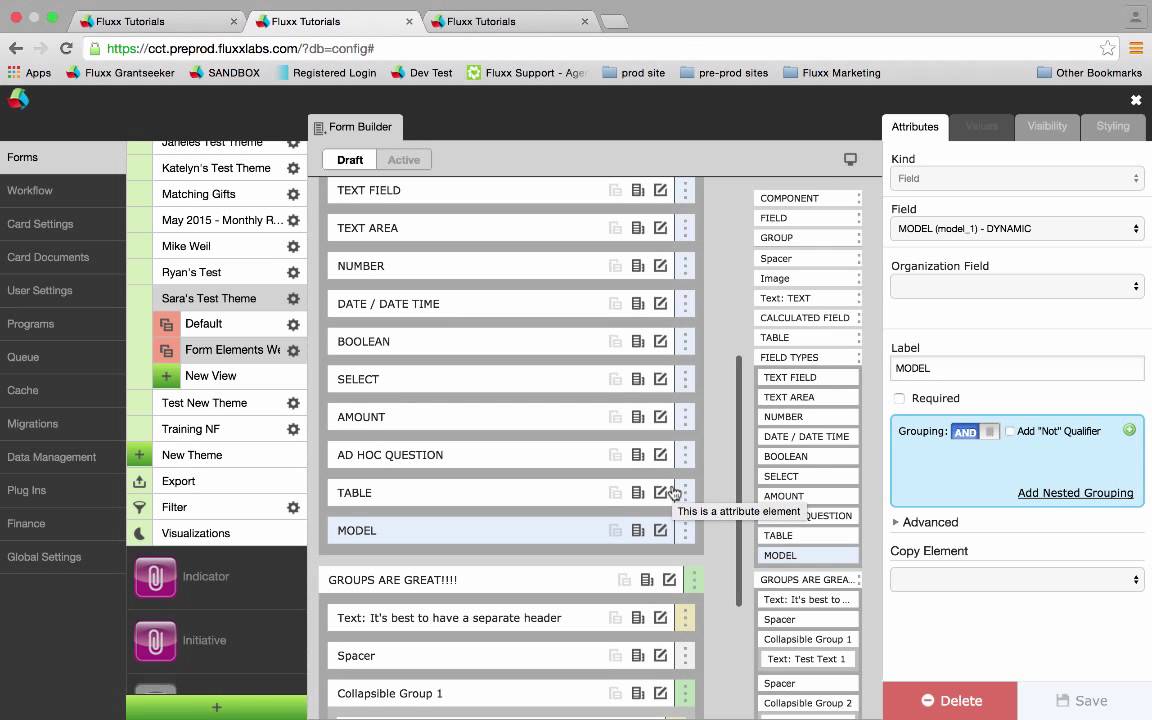
Task: Click the Visualizations pie icon
Action: [x=140, y=533]
